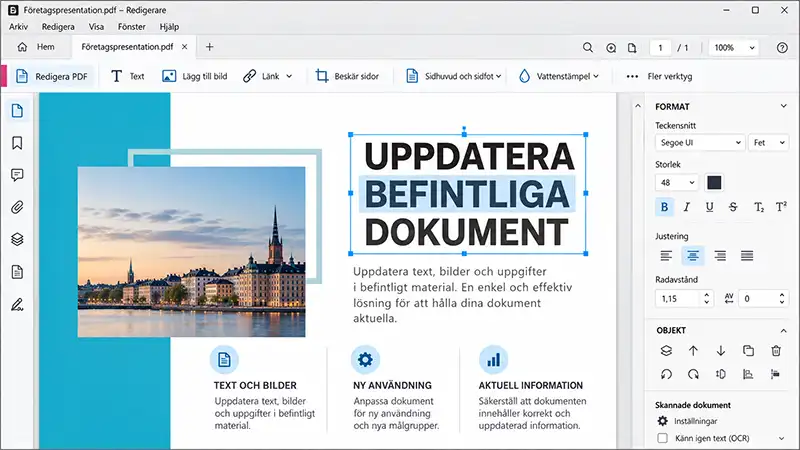
Task: Click the align objects bottom icon
Action: [748, 374]
